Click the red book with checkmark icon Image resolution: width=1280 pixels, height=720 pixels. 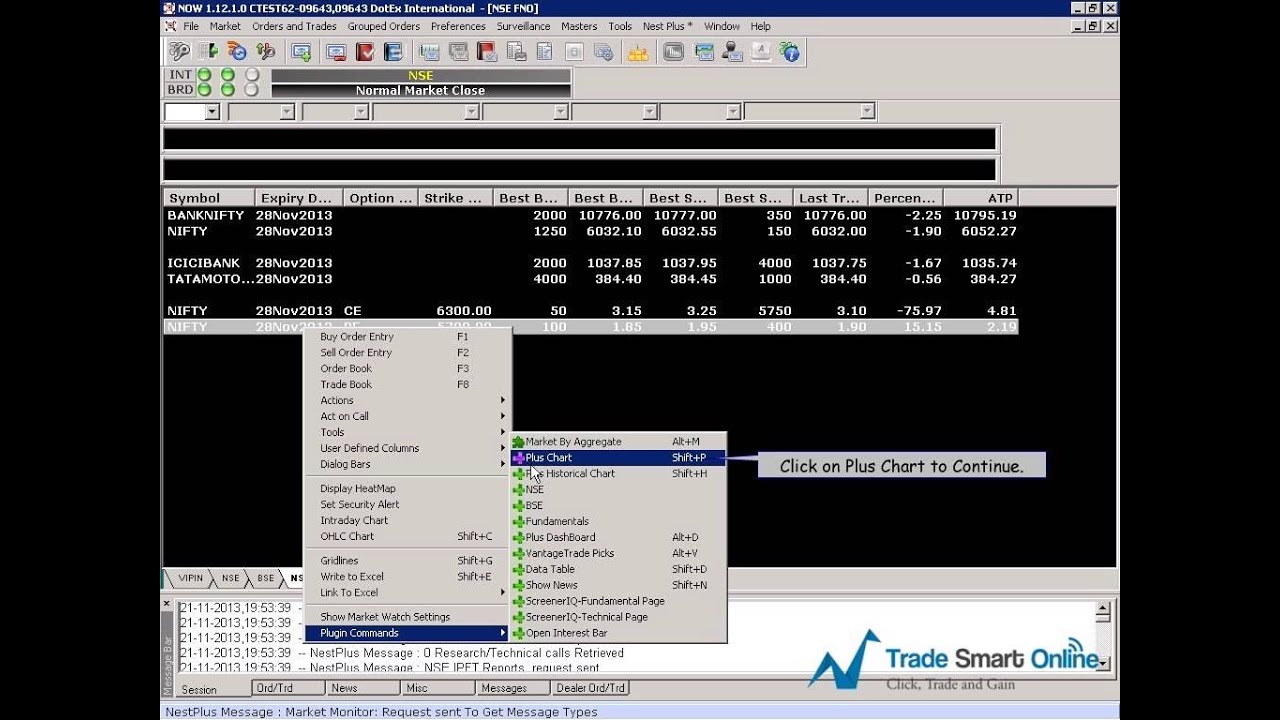pyautogui.click(x=365, y=51)
